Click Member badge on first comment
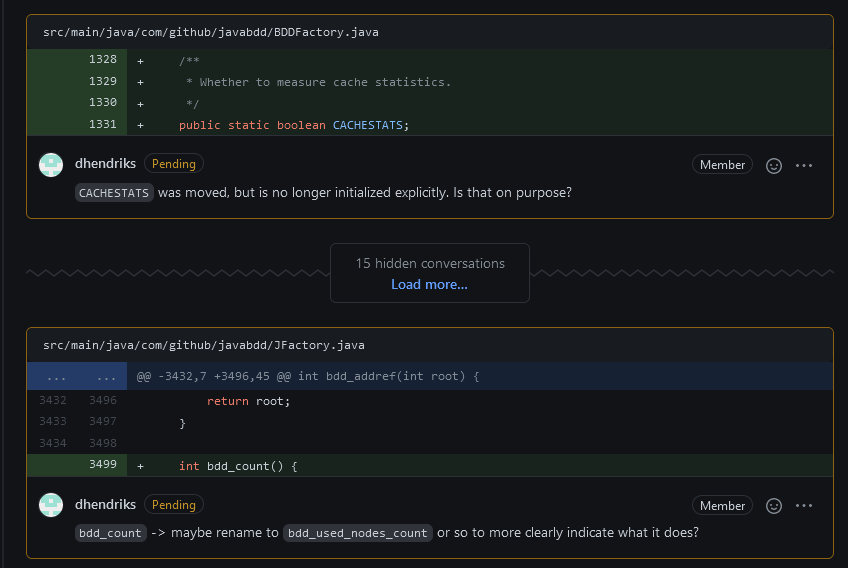 pos(722,165)
